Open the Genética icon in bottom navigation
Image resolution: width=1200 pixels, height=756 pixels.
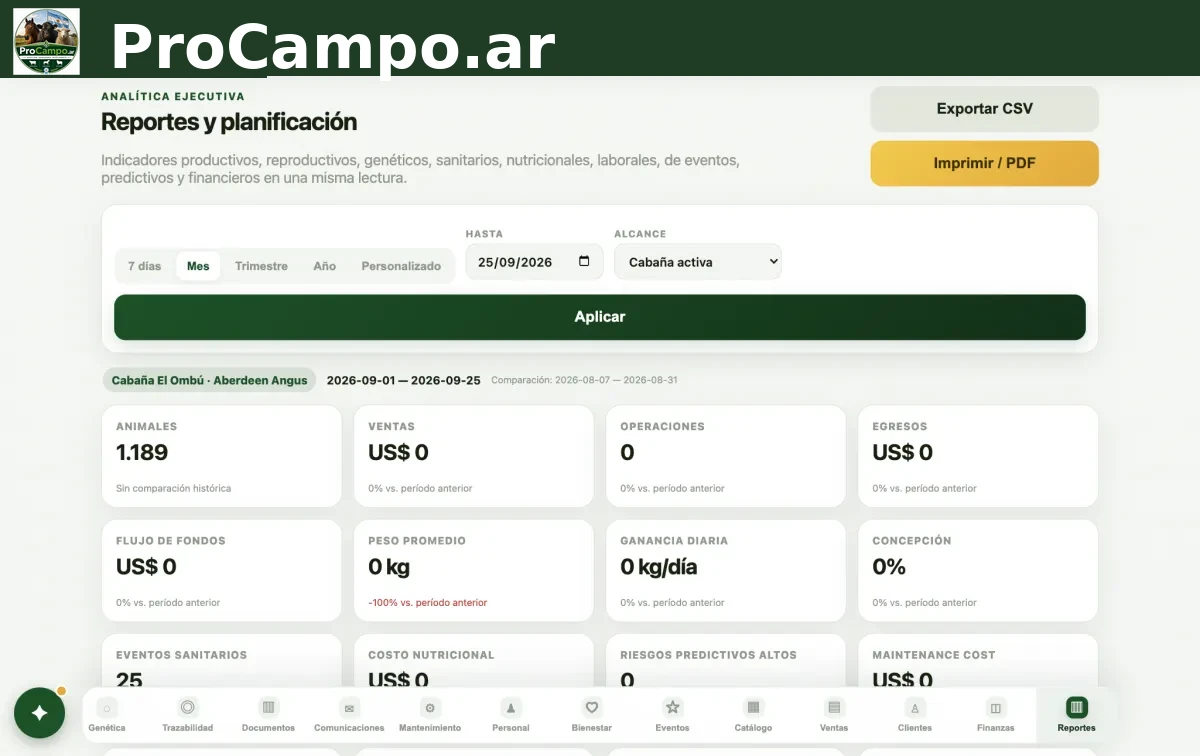click(107, 707)
